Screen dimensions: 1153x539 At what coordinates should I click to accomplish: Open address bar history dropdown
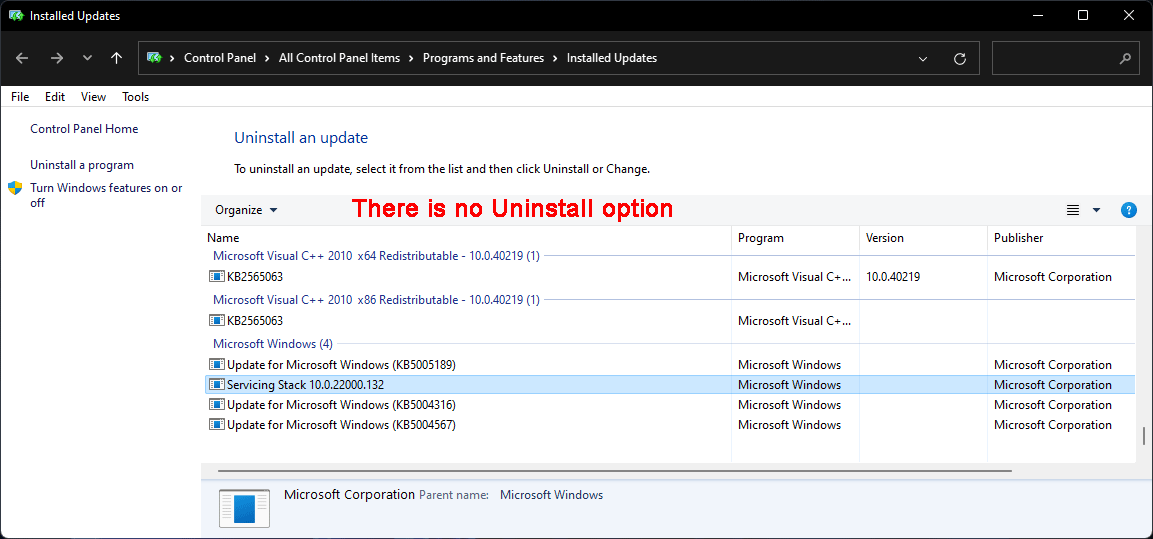(923, 58)
